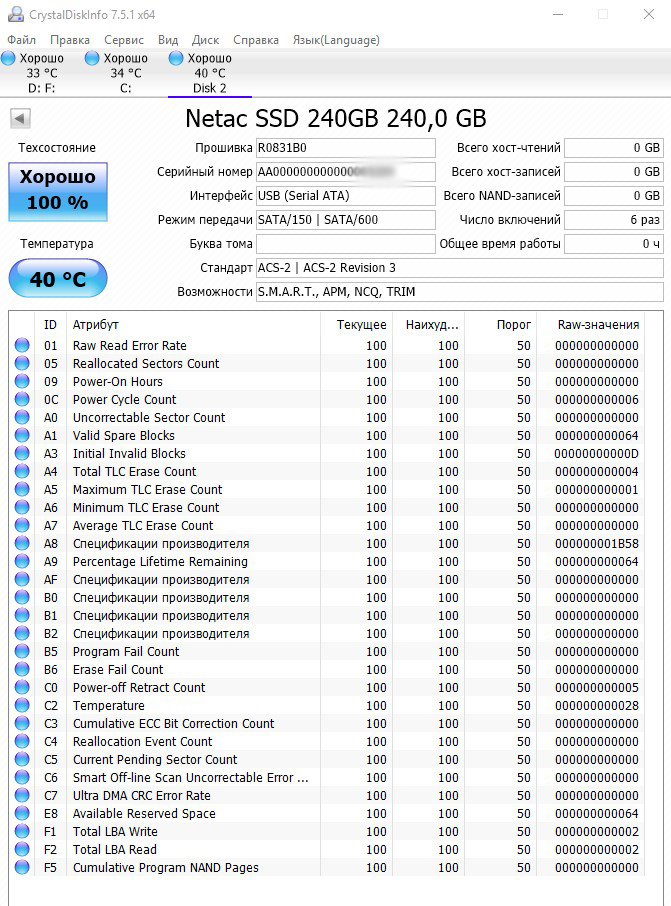Screen dimensions: 671x906
Task: Click status icon for Power-off Retract Count
Action: pyautogui.click(x=22, y=688)
